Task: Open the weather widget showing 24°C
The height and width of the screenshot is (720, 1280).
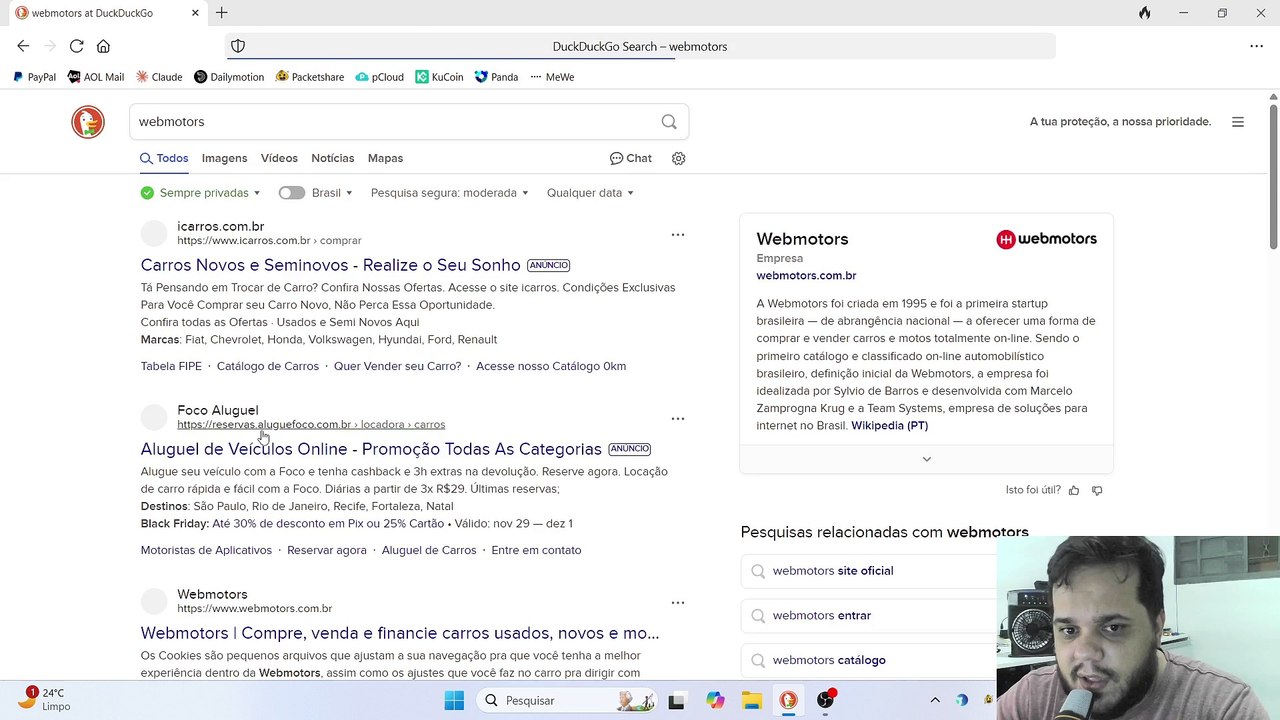Action: click(46, 700)
